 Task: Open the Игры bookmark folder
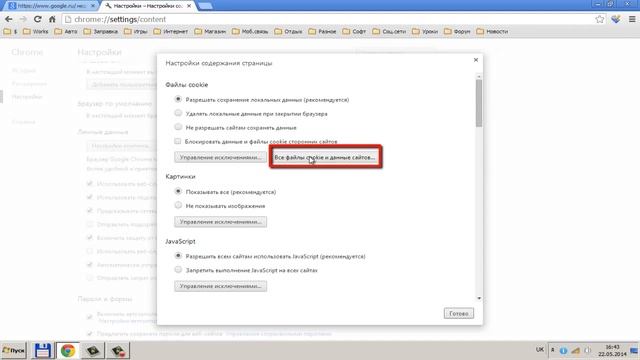tap(136, 31)
